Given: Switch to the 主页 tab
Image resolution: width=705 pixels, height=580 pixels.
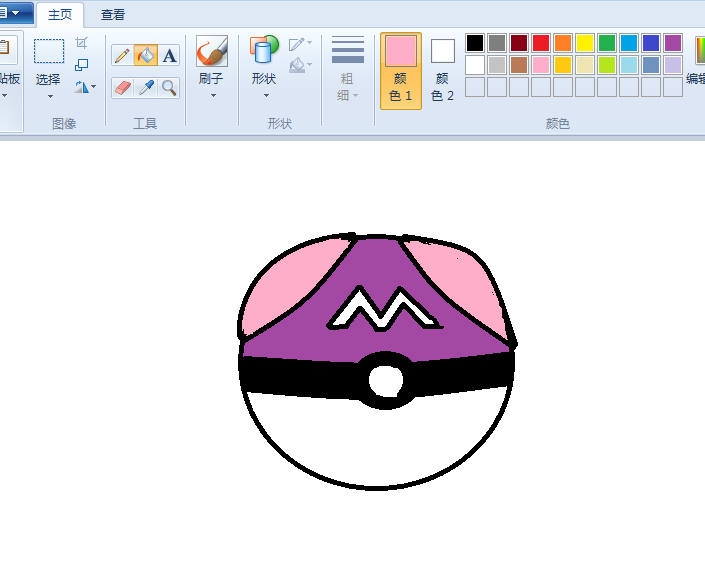Looking at the screenshot, I should click(60, 14).
